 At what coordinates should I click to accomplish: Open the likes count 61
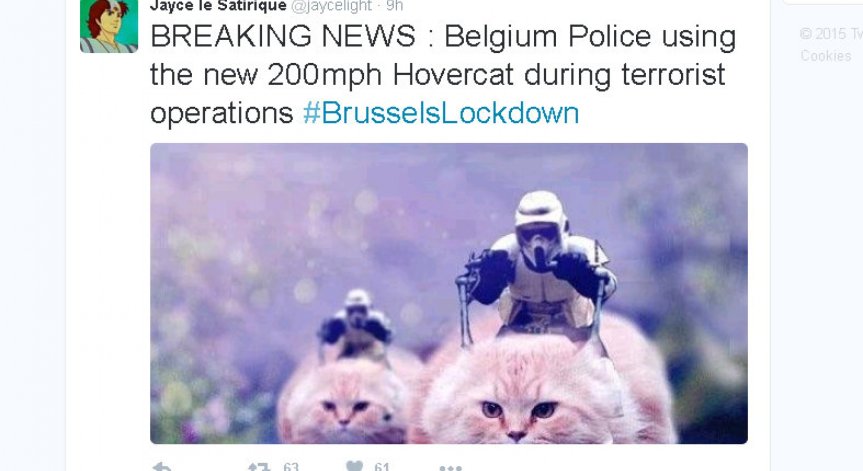(382, 467)
